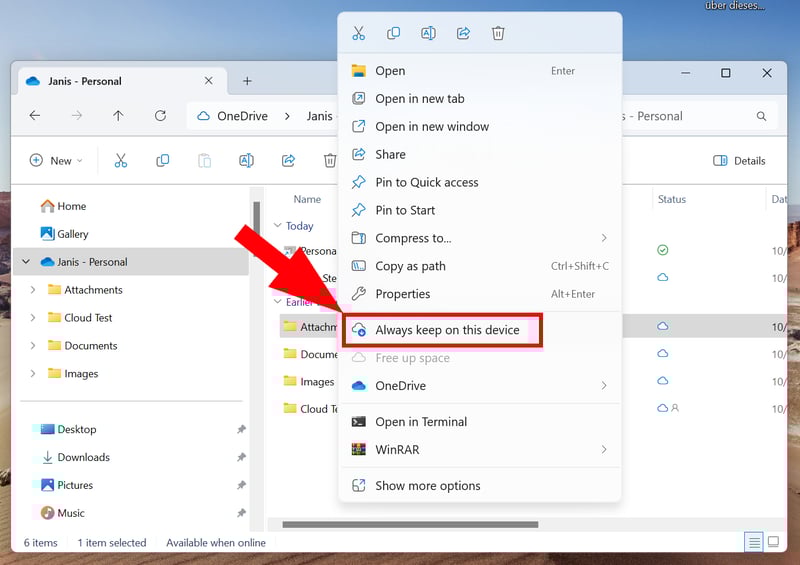The height and width of the screenshot is (565, 800).
Task: Click the Copy icon in Explorer toolbar
Action: (x=163, y=161)
